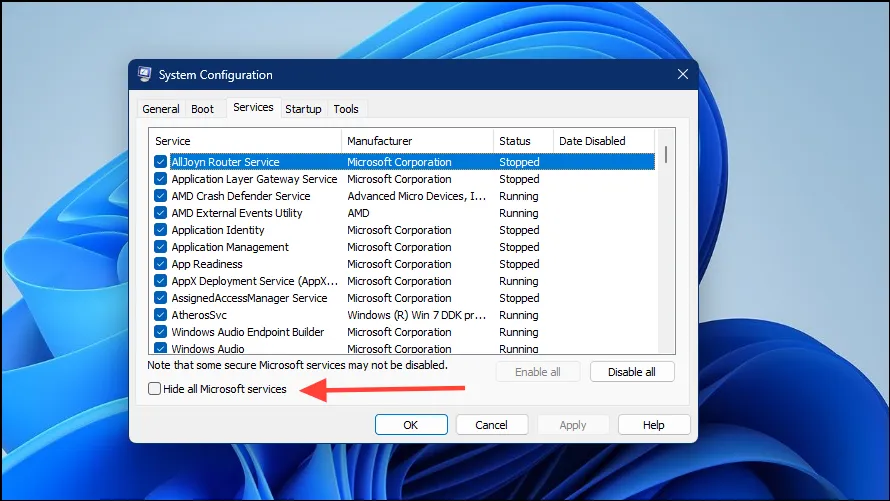Toggle the AtherosSvc service checkbox
The image size is (890, 501).
[x=160, y=315]
